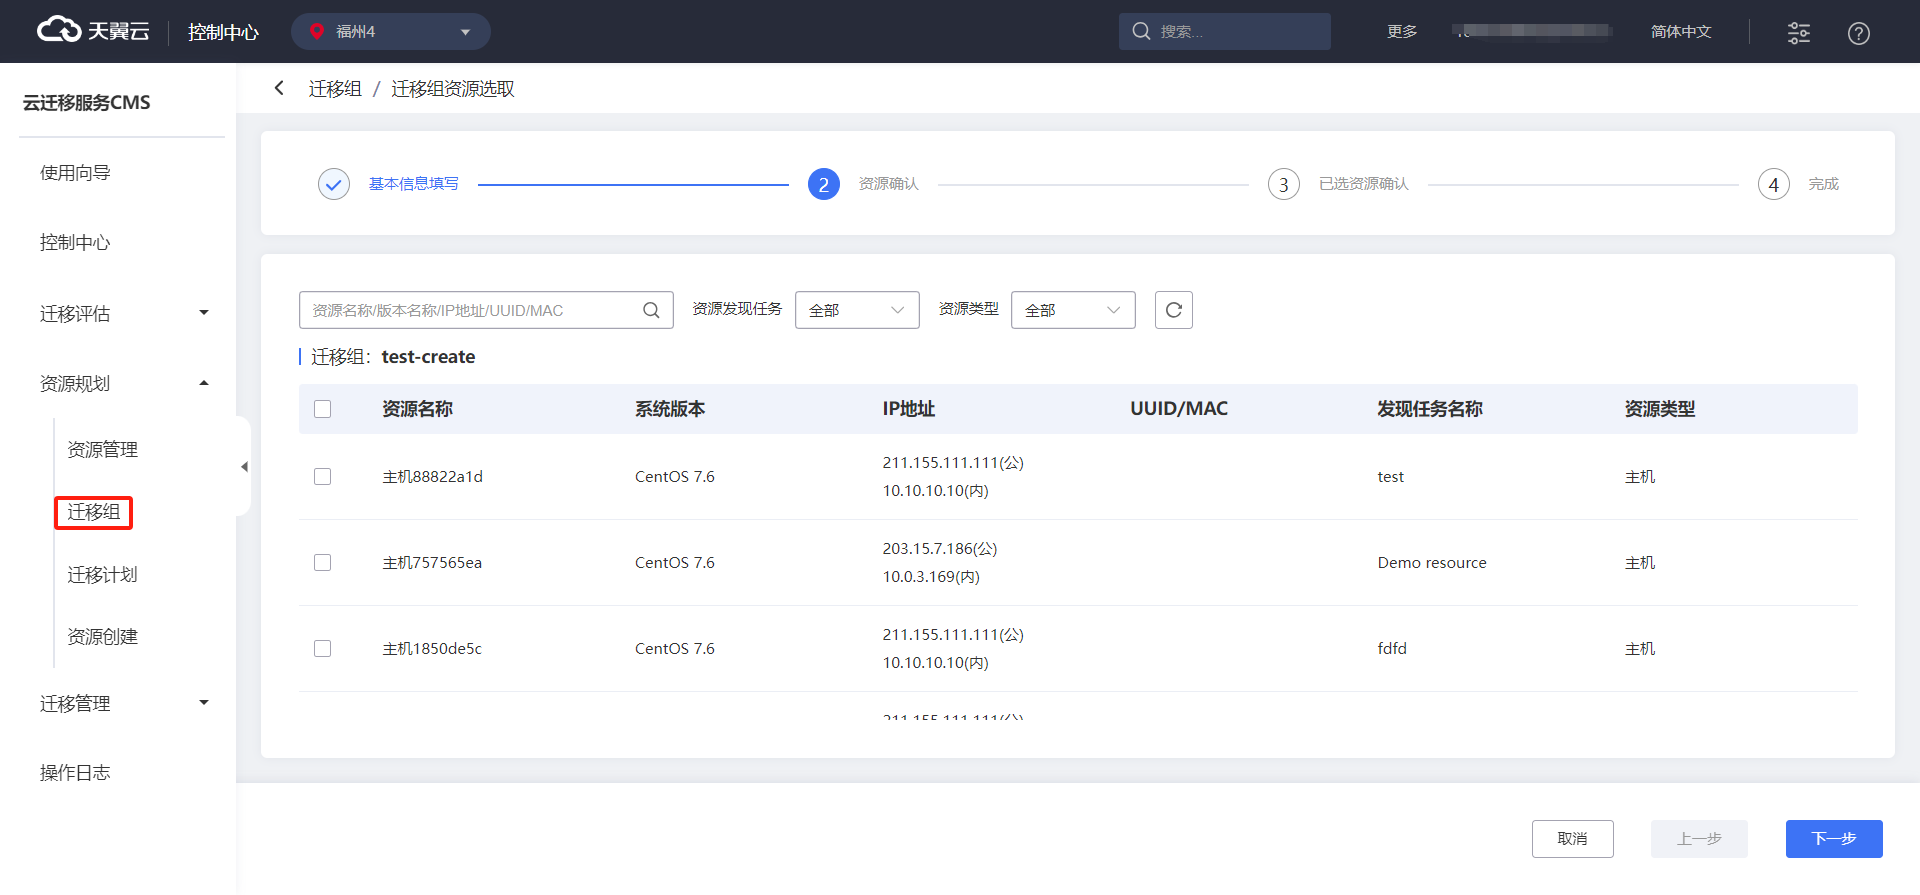Click step 2 circle 资源确认
Image resolution: width=1920 pixels, height=895 pixels.
(x=824, y=184)
